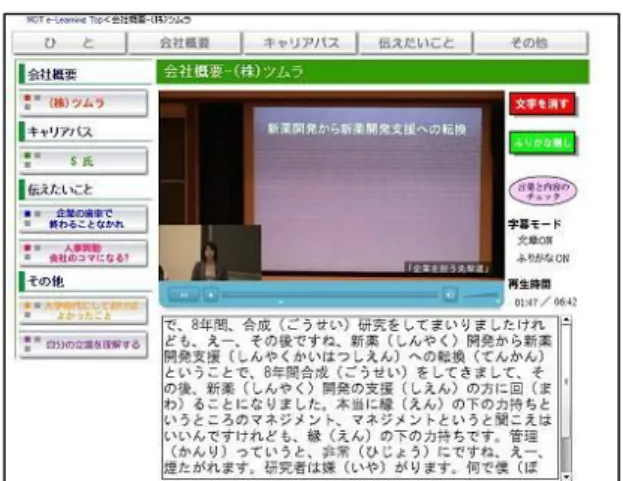Image resolution: width=623 pixels, height=481 pixels.
Task: Click the transcript text box
Action: pyautogui.click(x=360, y=397)
